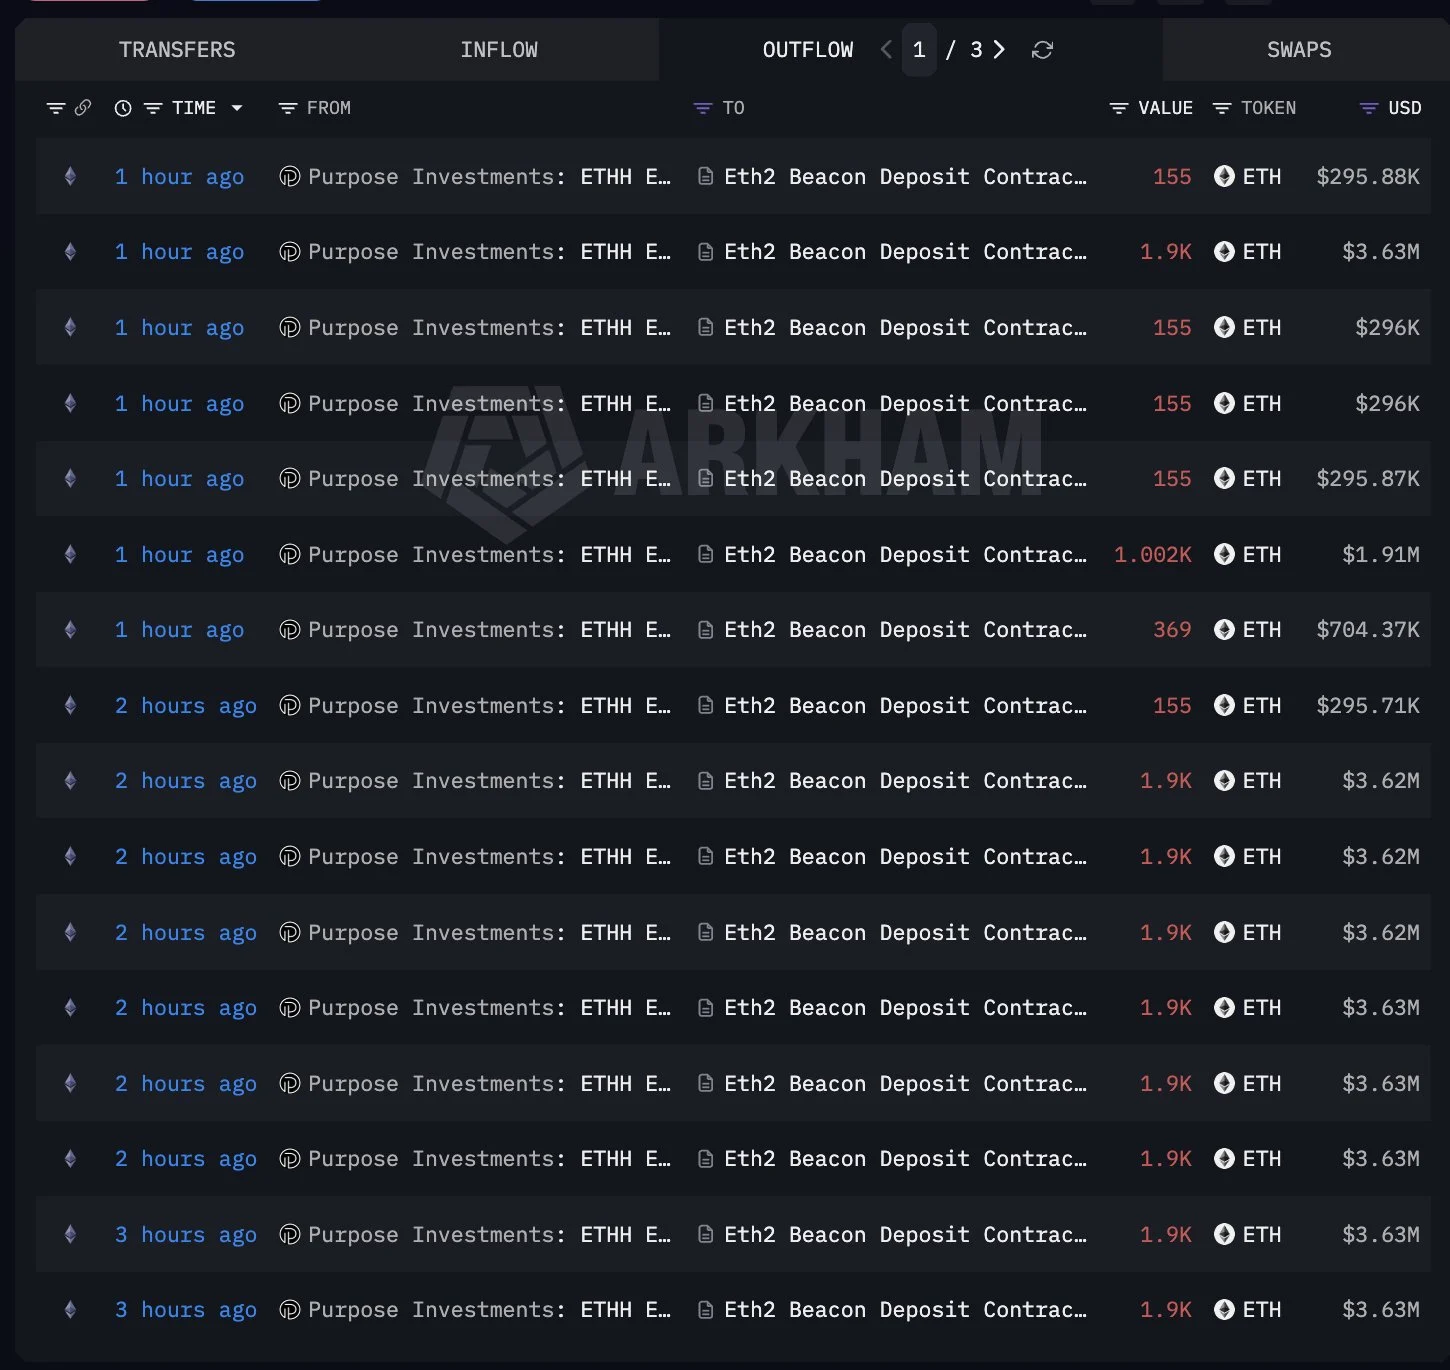Click the $295.71K USD value
This screenshot has height=1370, width=1450.
pos(1368,706)
